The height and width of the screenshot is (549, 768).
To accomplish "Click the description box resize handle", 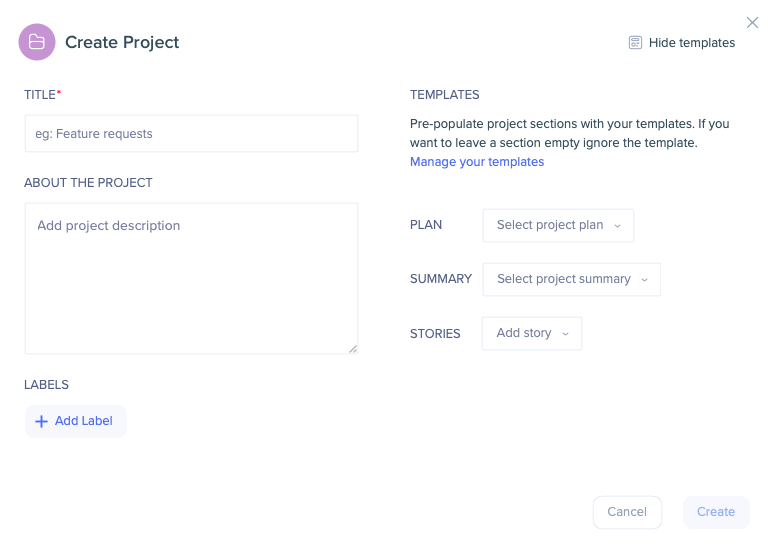I will click(353, 349).
